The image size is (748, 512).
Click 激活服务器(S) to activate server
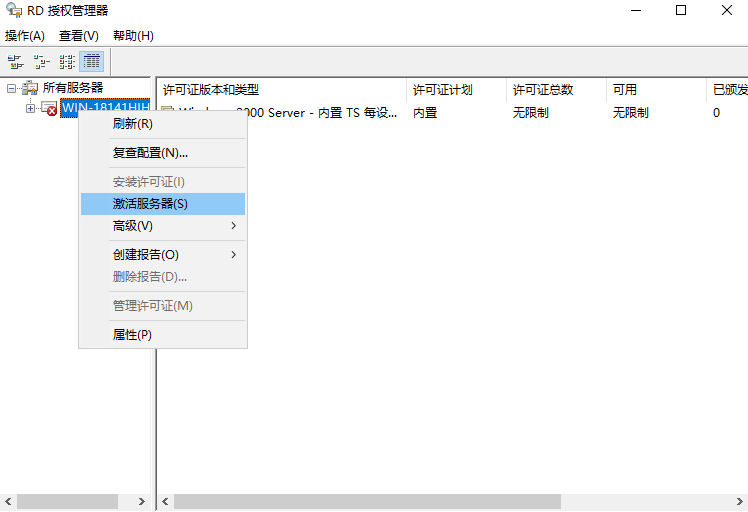click(163, 204)
